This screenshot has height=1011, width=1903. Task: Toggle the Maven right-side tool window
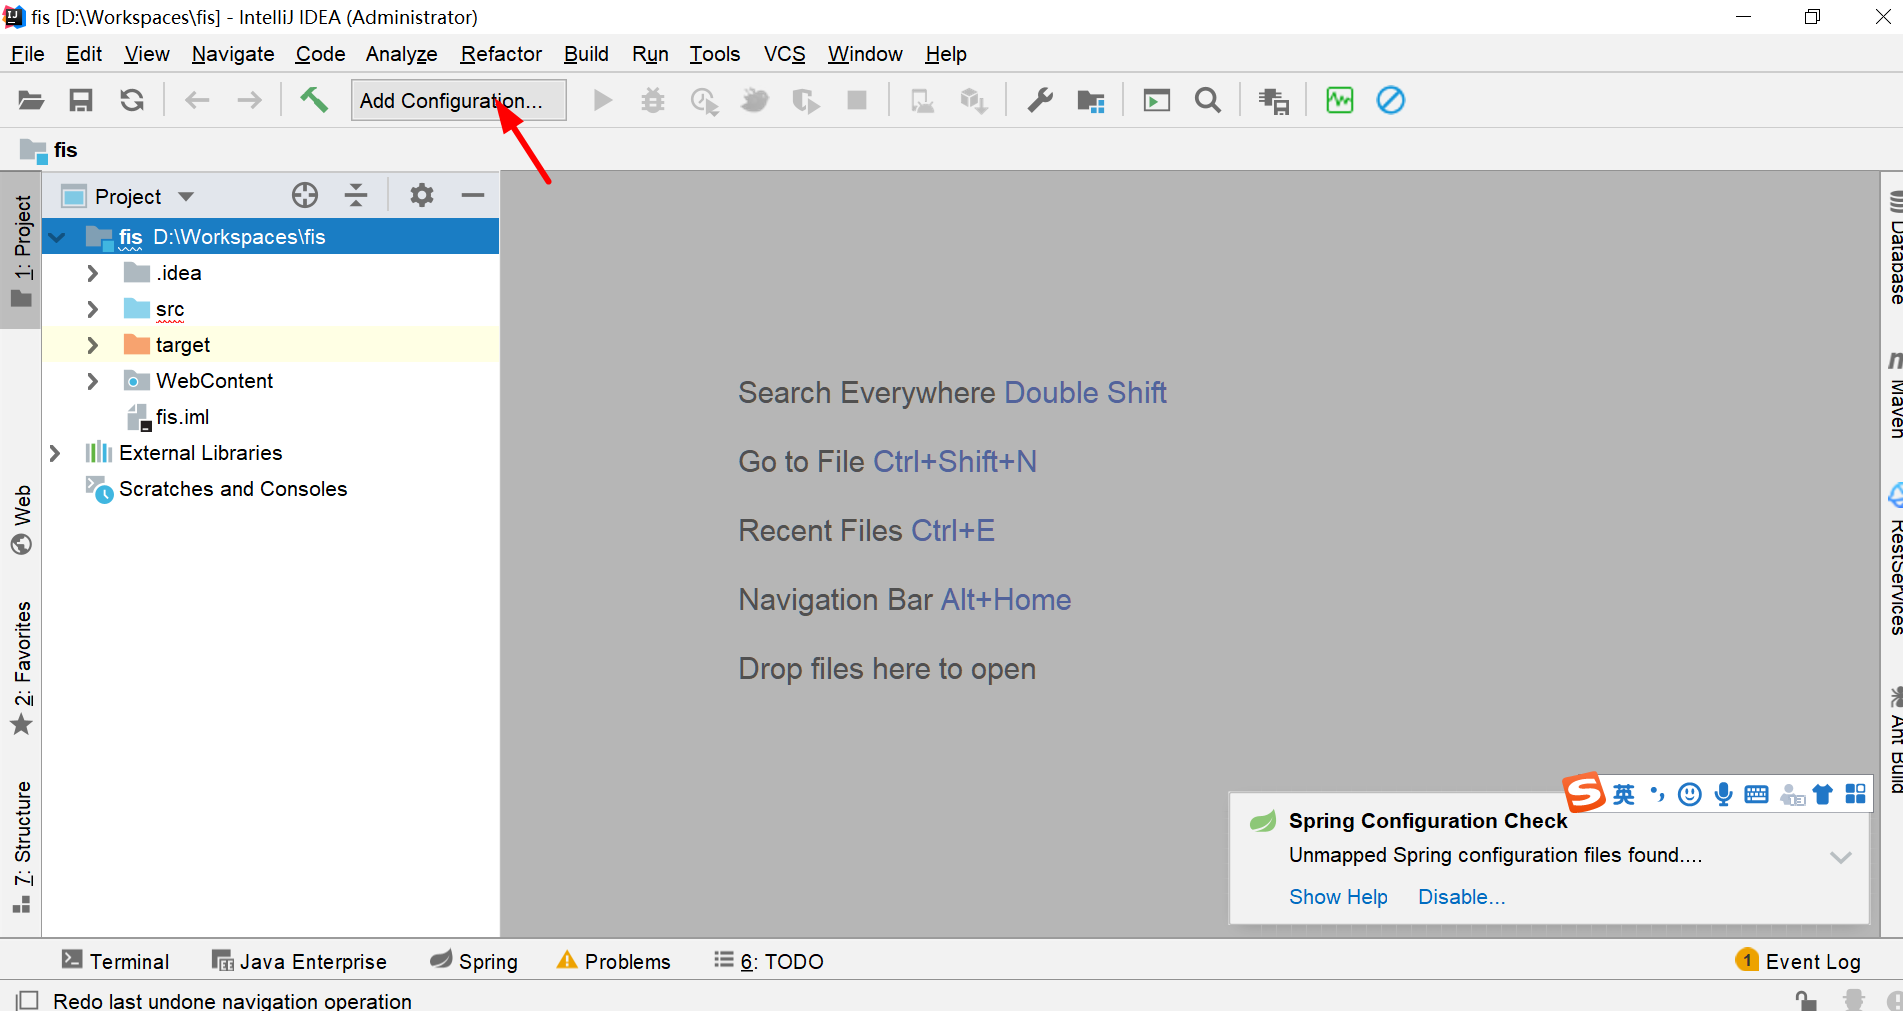(1893, 394)
